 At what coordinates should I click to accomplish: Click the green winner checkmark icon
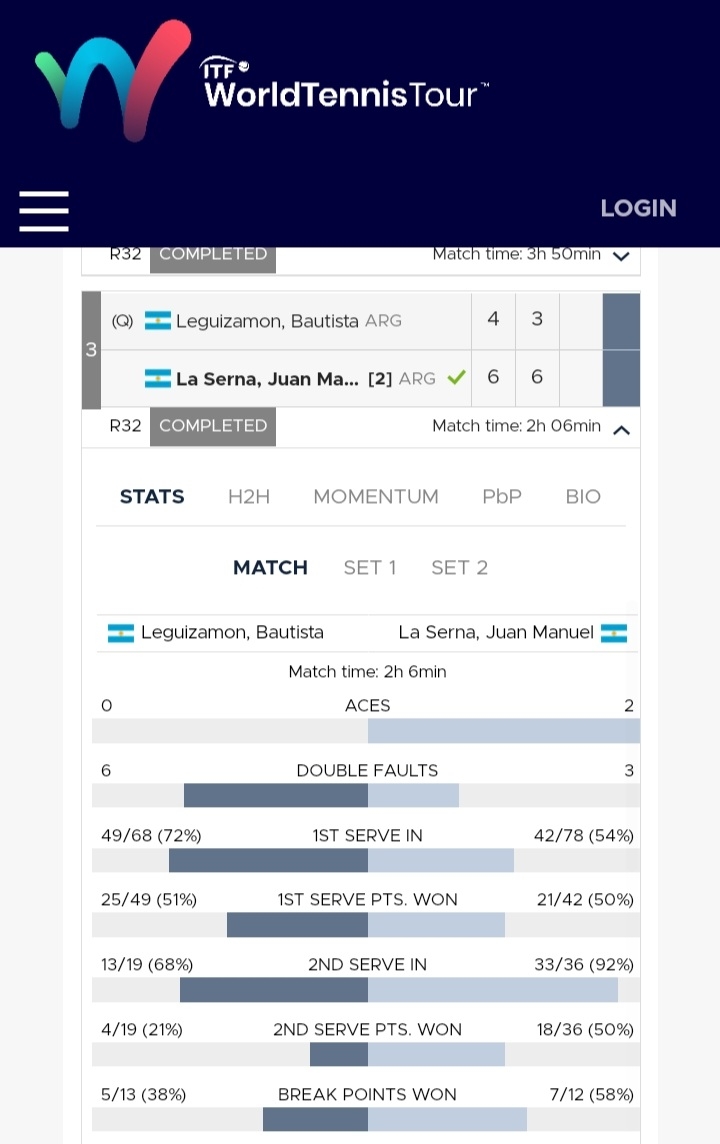pos(456,378)
